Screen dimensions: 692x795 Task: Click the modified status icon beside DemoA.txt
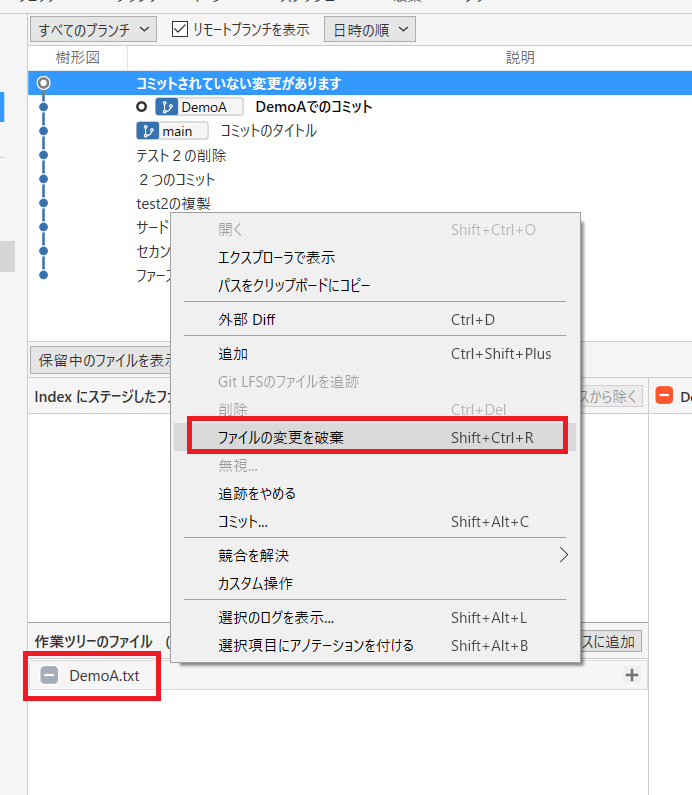click(x=49, y=676)
